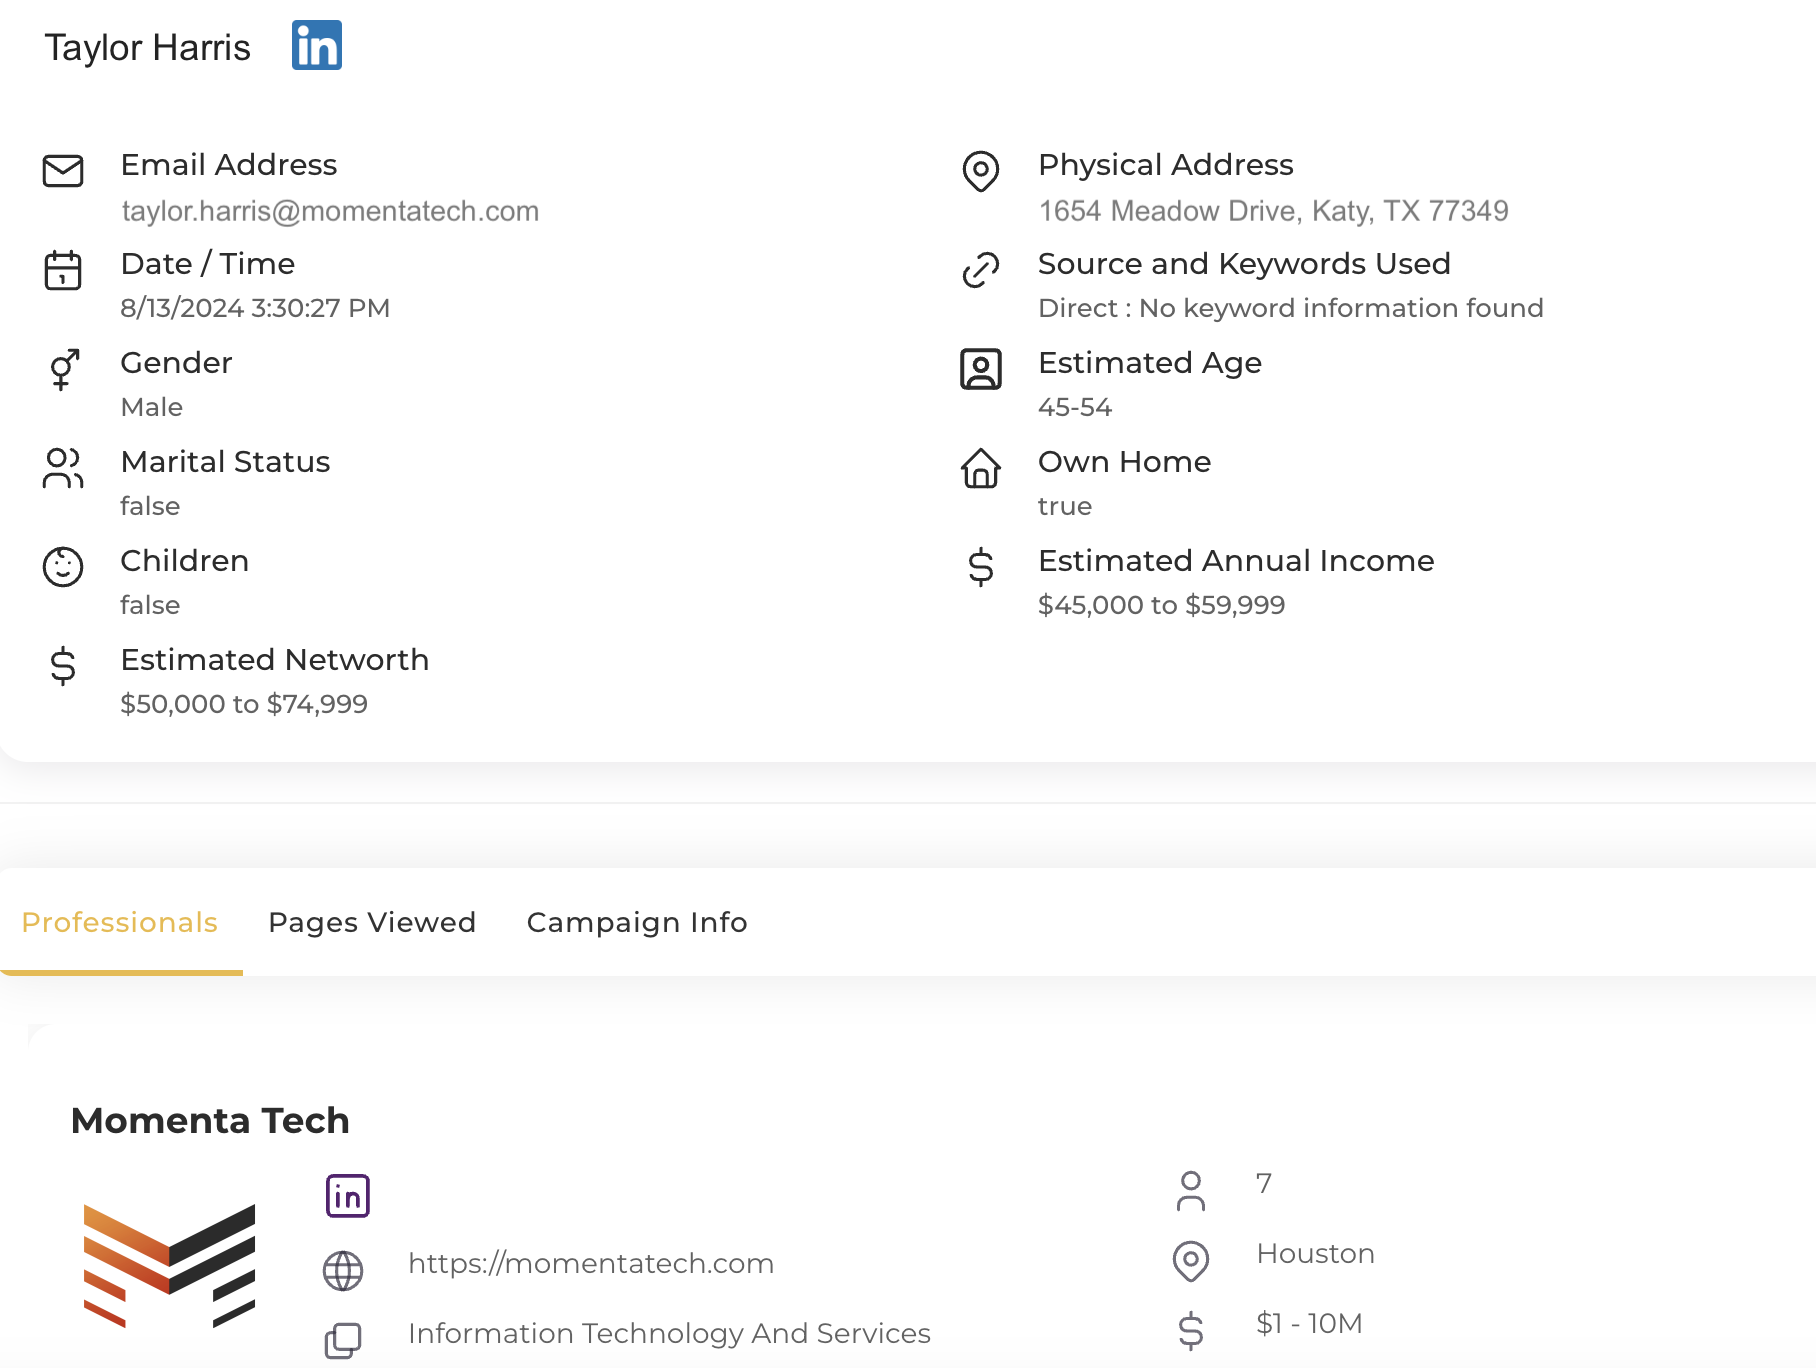The width and height of the screenshot is (1816, 1368).
Task: Click the Source and Keywords link icon
Action: pos(980,270)
